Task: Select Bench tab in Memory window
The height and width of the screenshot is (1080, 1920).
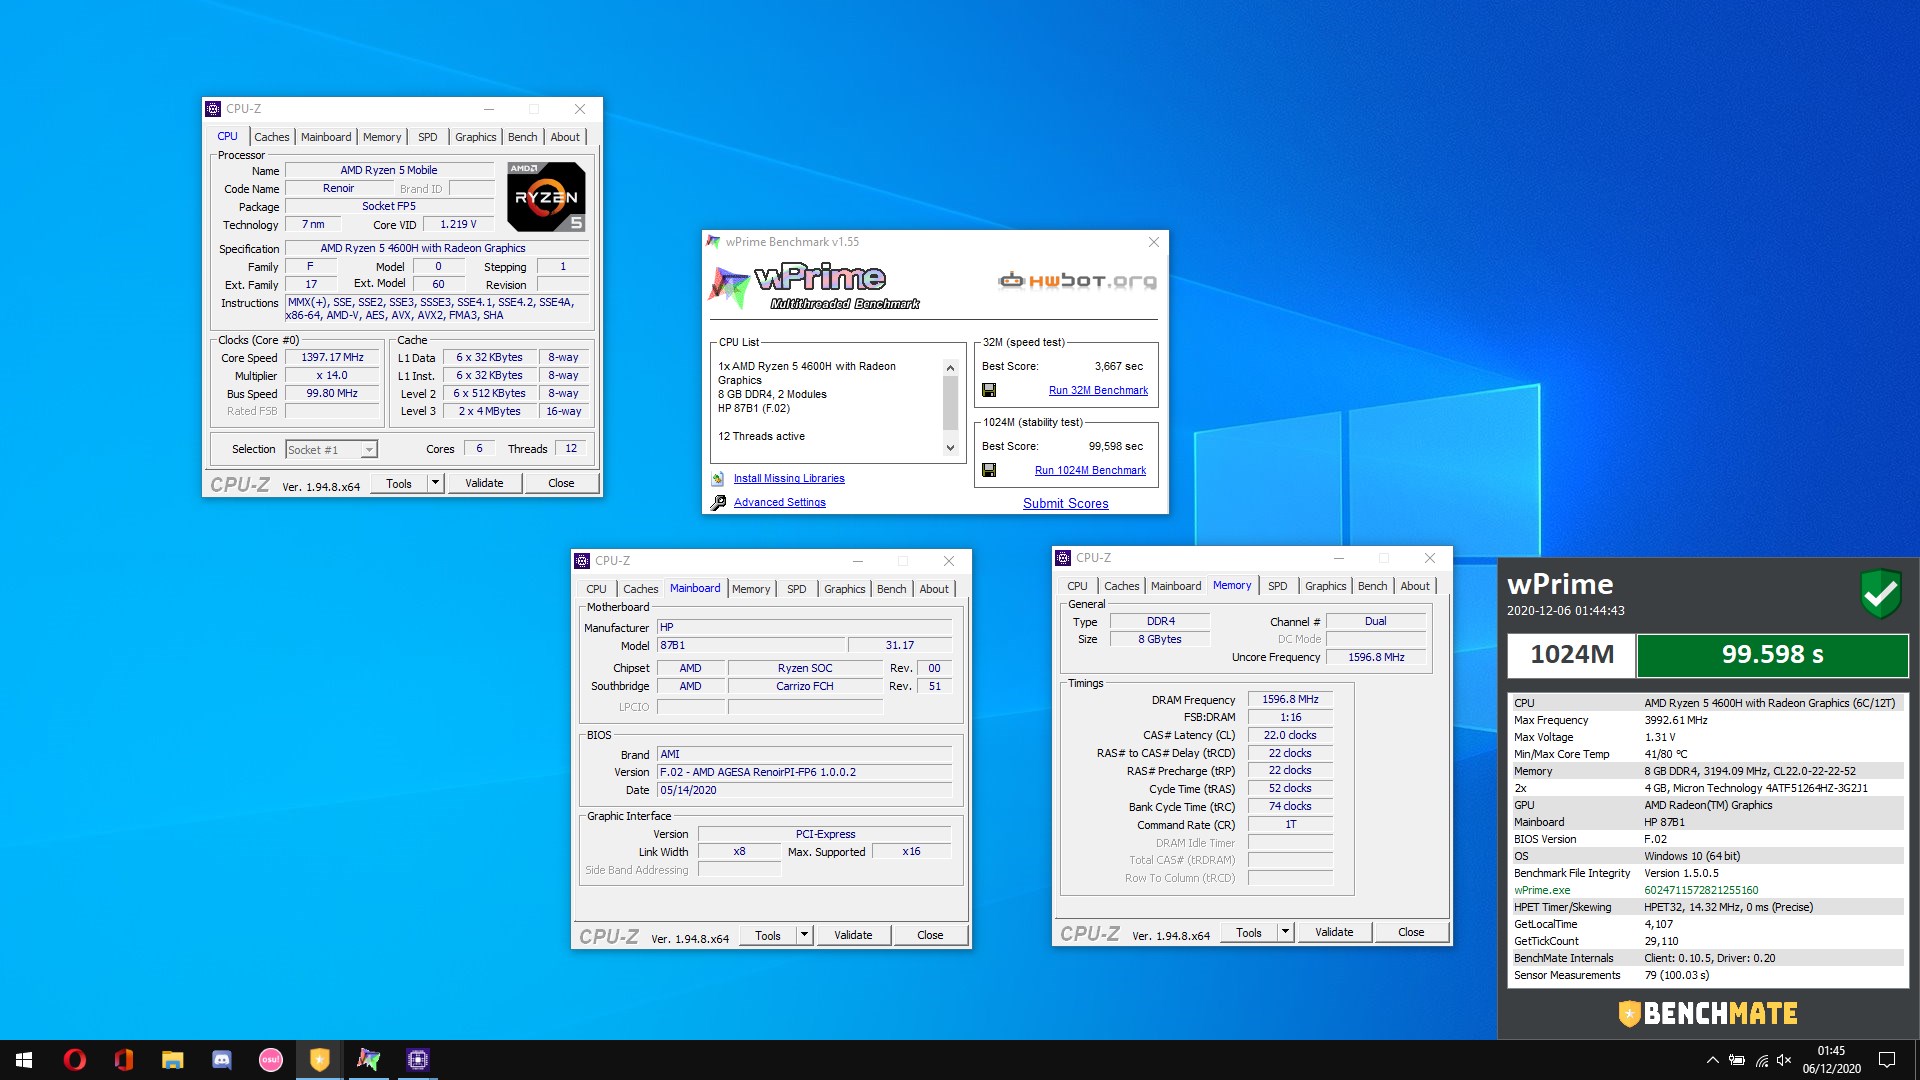Action: (x=1372, y=586)
